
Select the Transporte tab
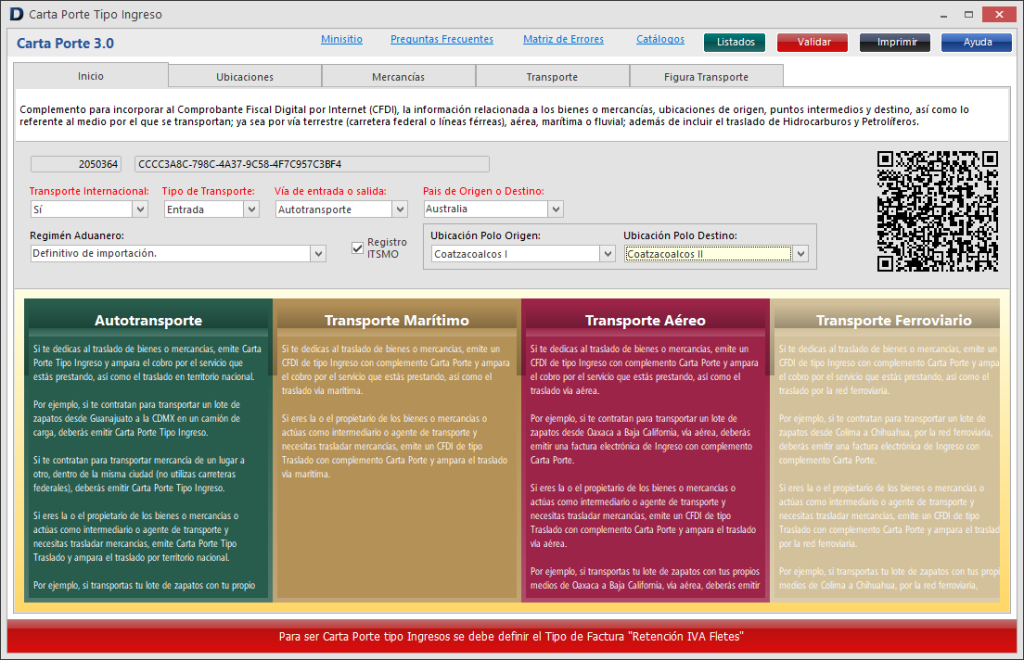(x=552, y=76)
